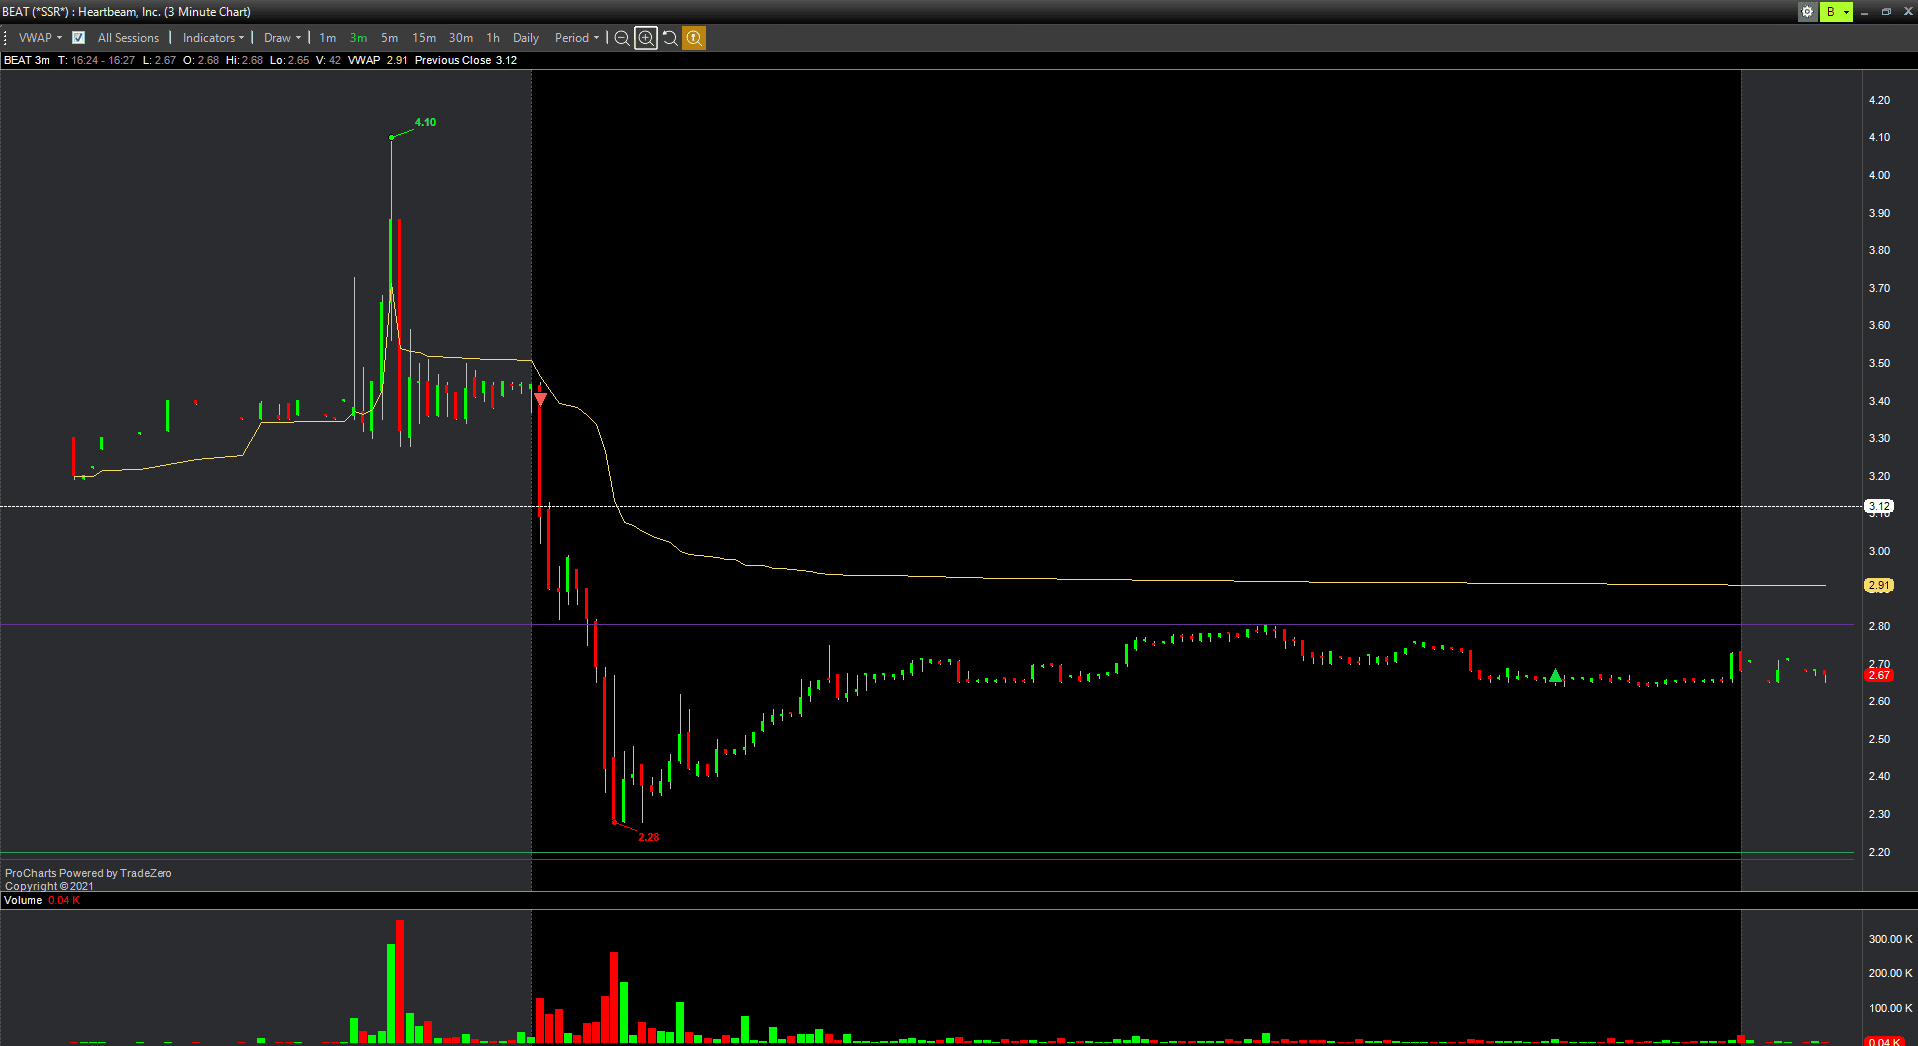Click the 4.20 price axis label

[1879, 100]
